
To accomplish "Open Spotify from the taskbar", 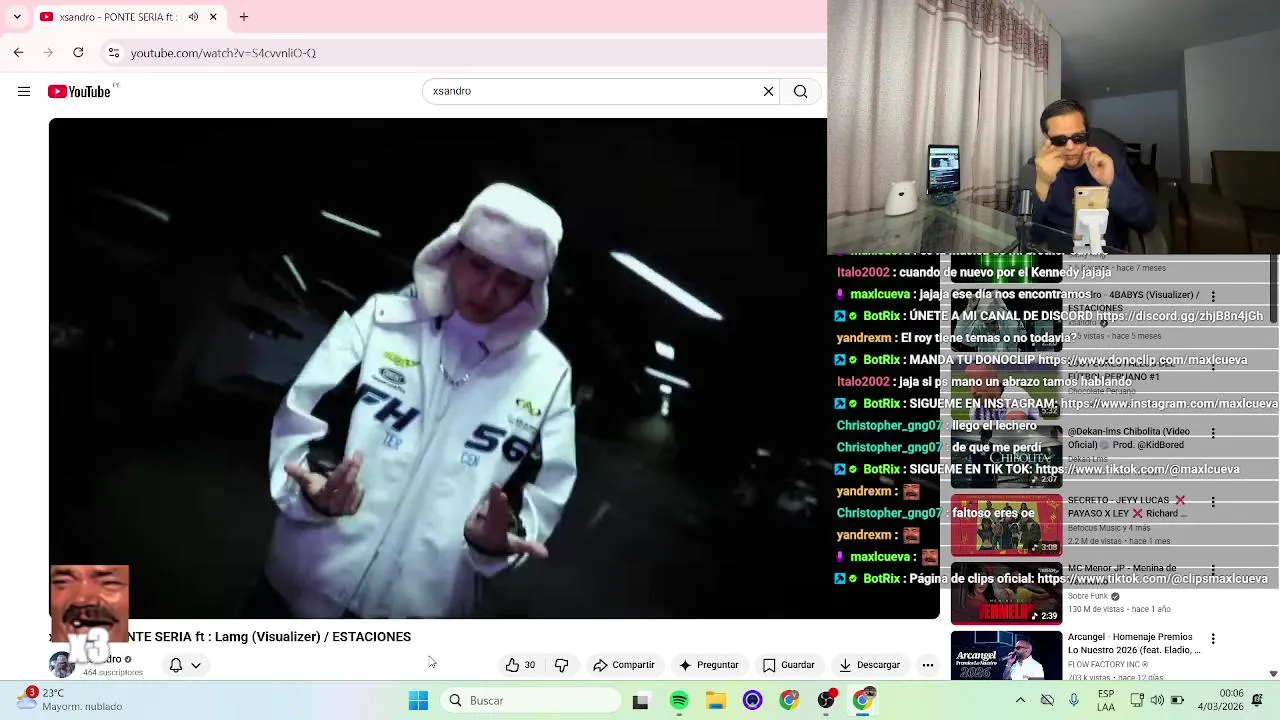I will point(679,701).
